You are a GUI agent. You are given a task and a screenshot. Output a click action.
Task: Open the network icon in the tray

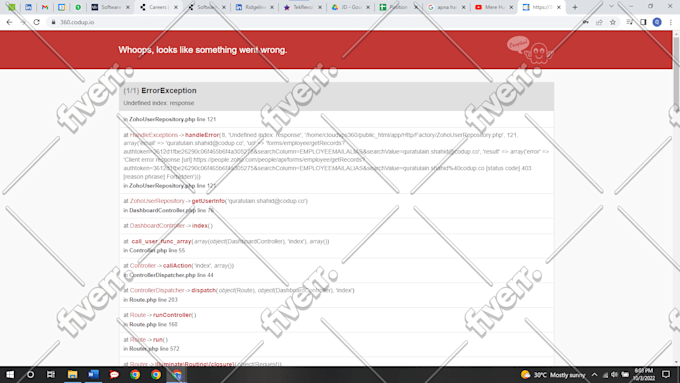click(605, 375)
